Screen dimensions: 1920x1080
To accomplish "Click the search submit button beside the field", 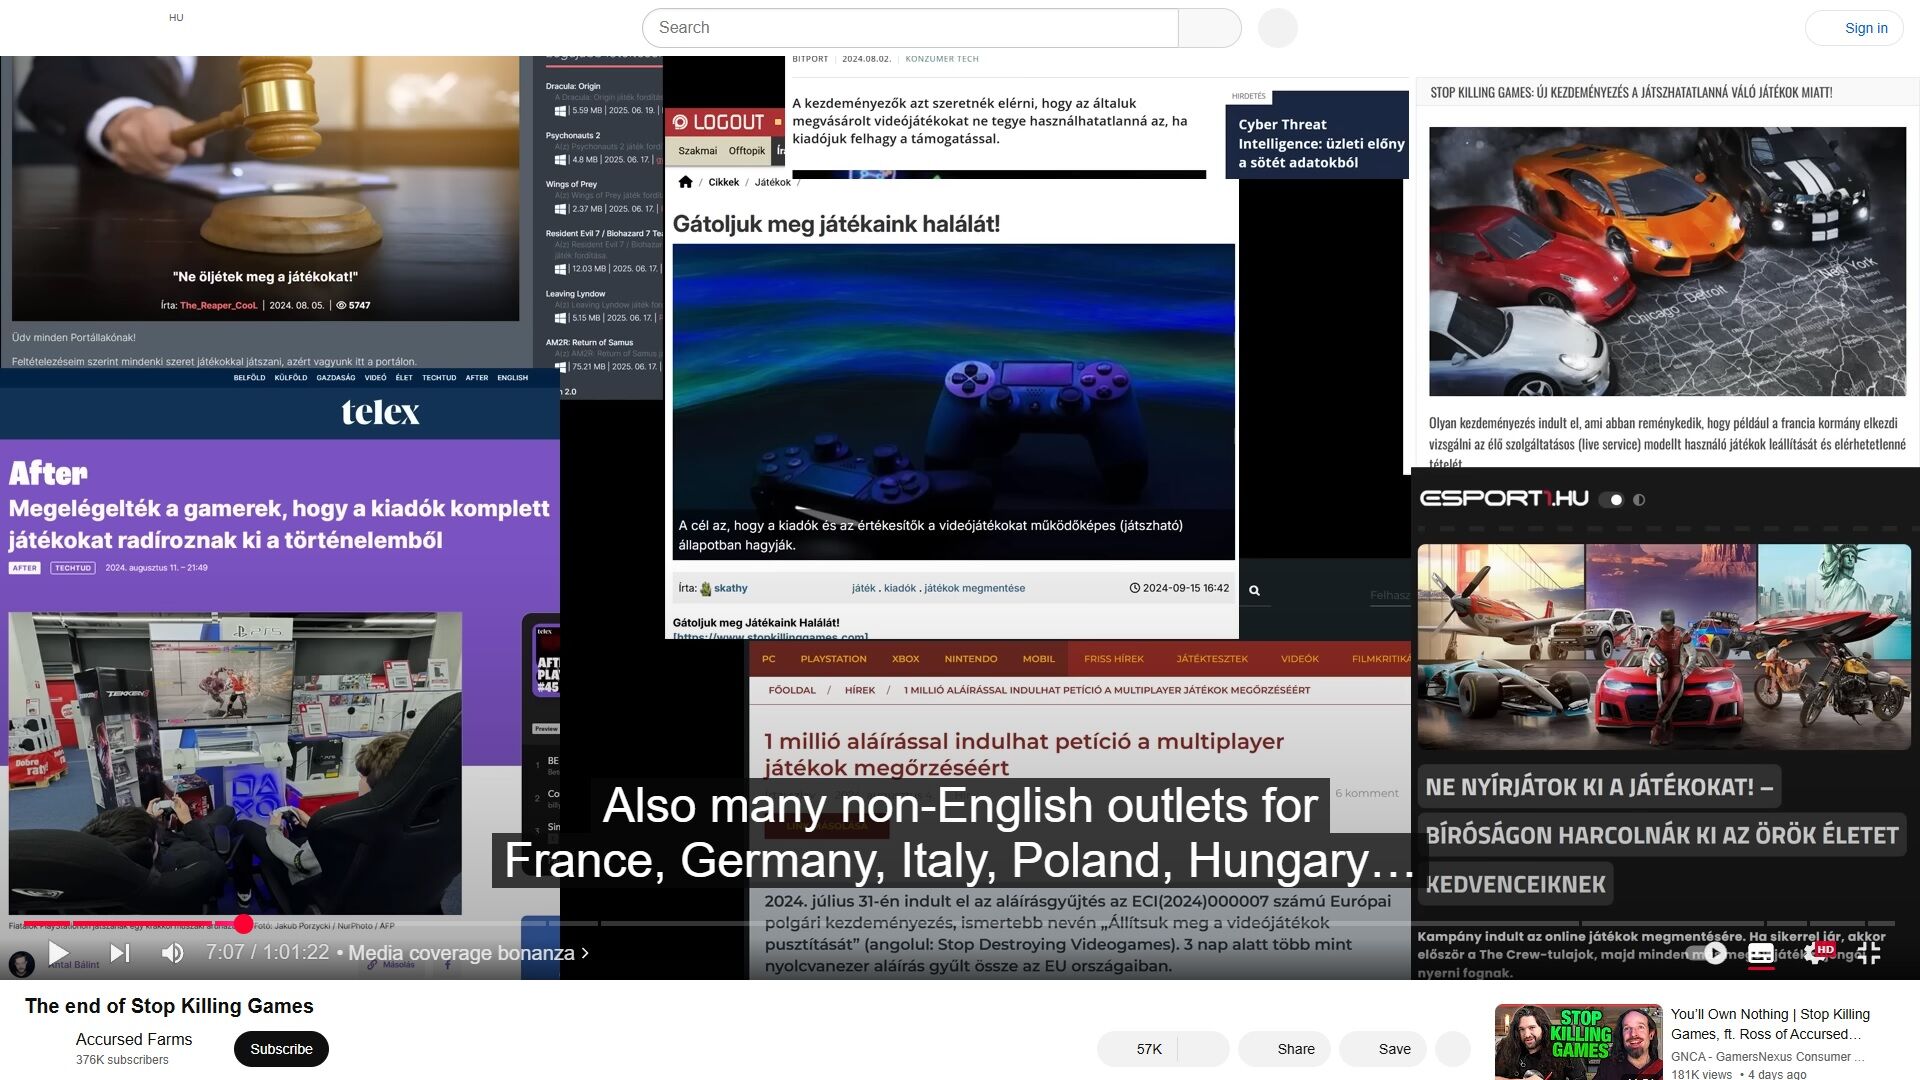I will click(1210, 28).
